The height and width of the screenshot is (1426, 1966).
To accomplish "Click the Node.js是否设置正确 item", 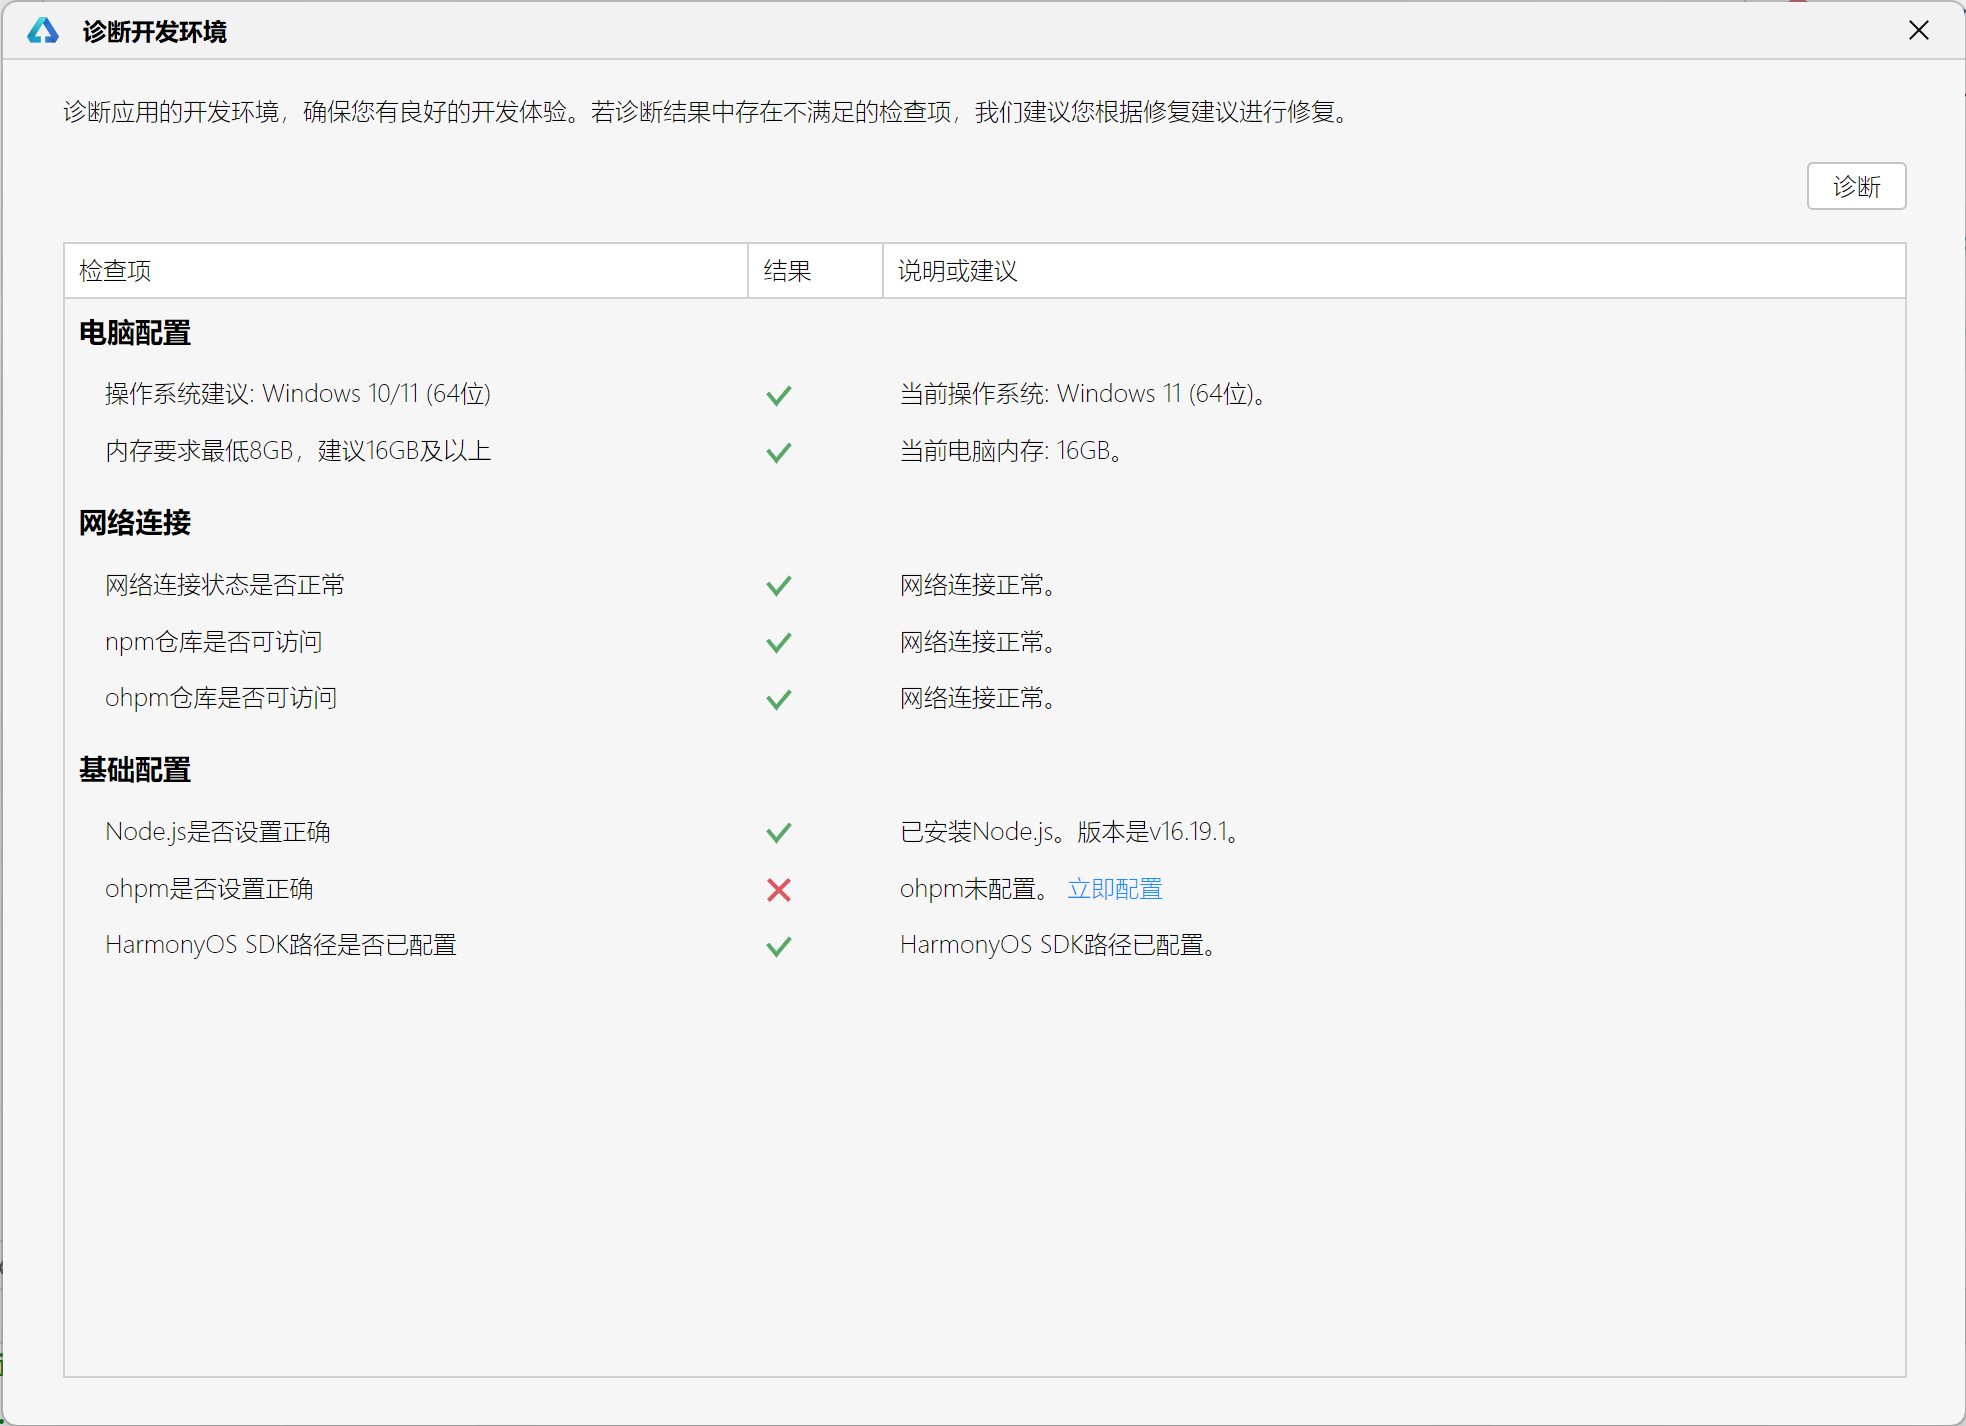I will point(217,832).
